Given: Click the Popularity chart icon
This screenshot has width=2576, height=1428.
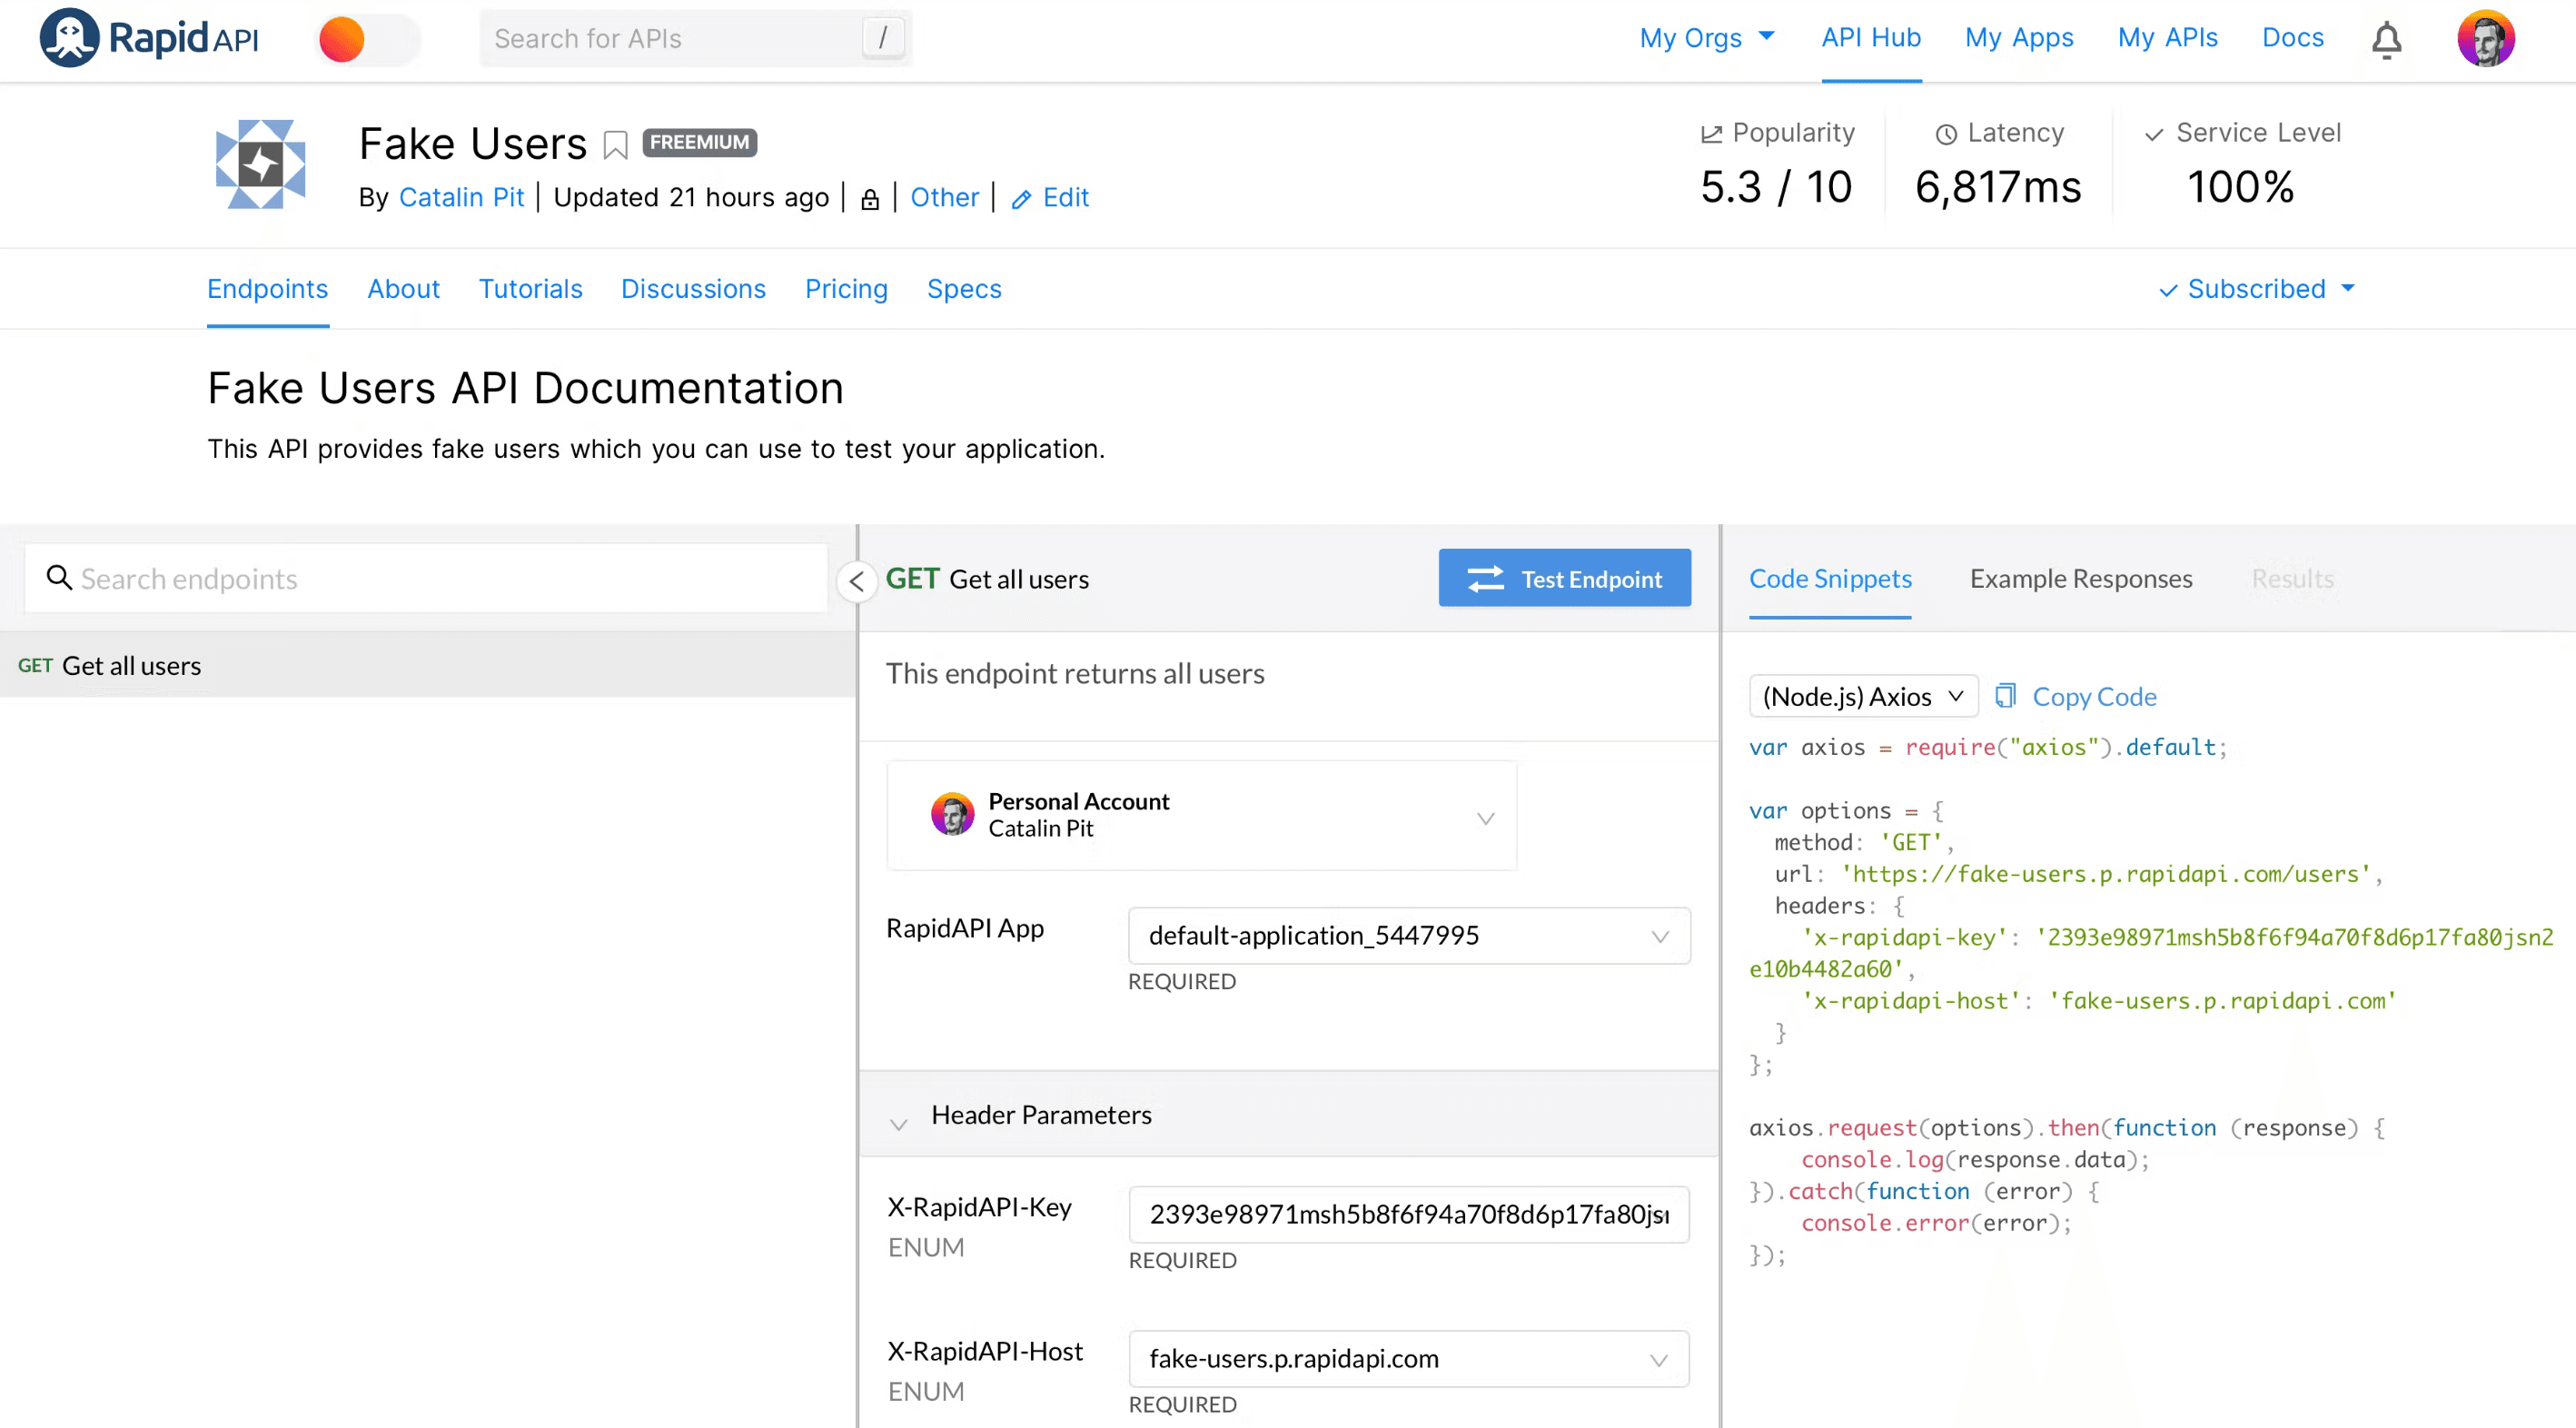Looking at the screenshot, I should pyautogui.click(x=1711, y=134).
